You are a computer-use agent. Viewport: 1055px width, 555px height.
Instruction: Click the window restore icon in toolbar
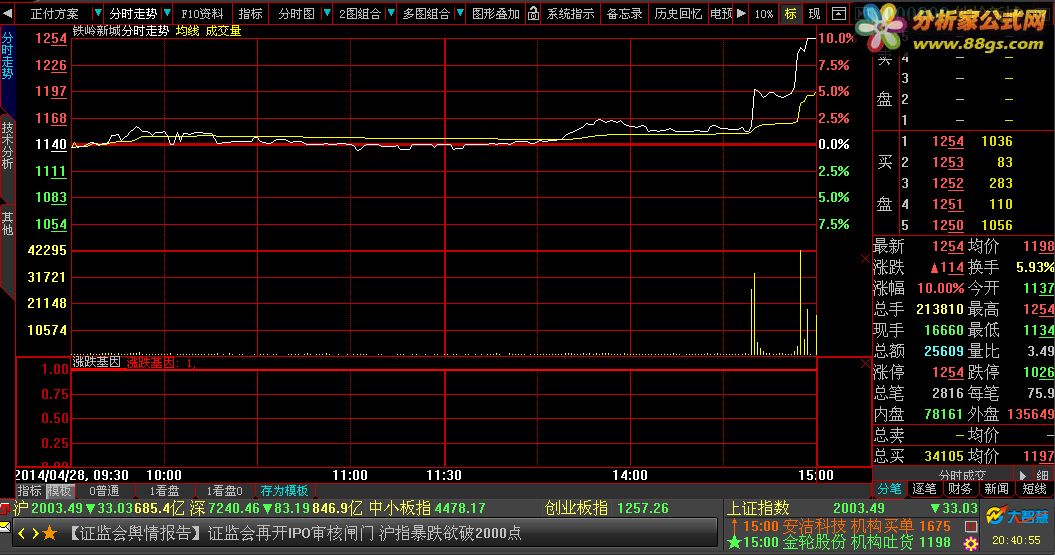click(x=838, y=13)
